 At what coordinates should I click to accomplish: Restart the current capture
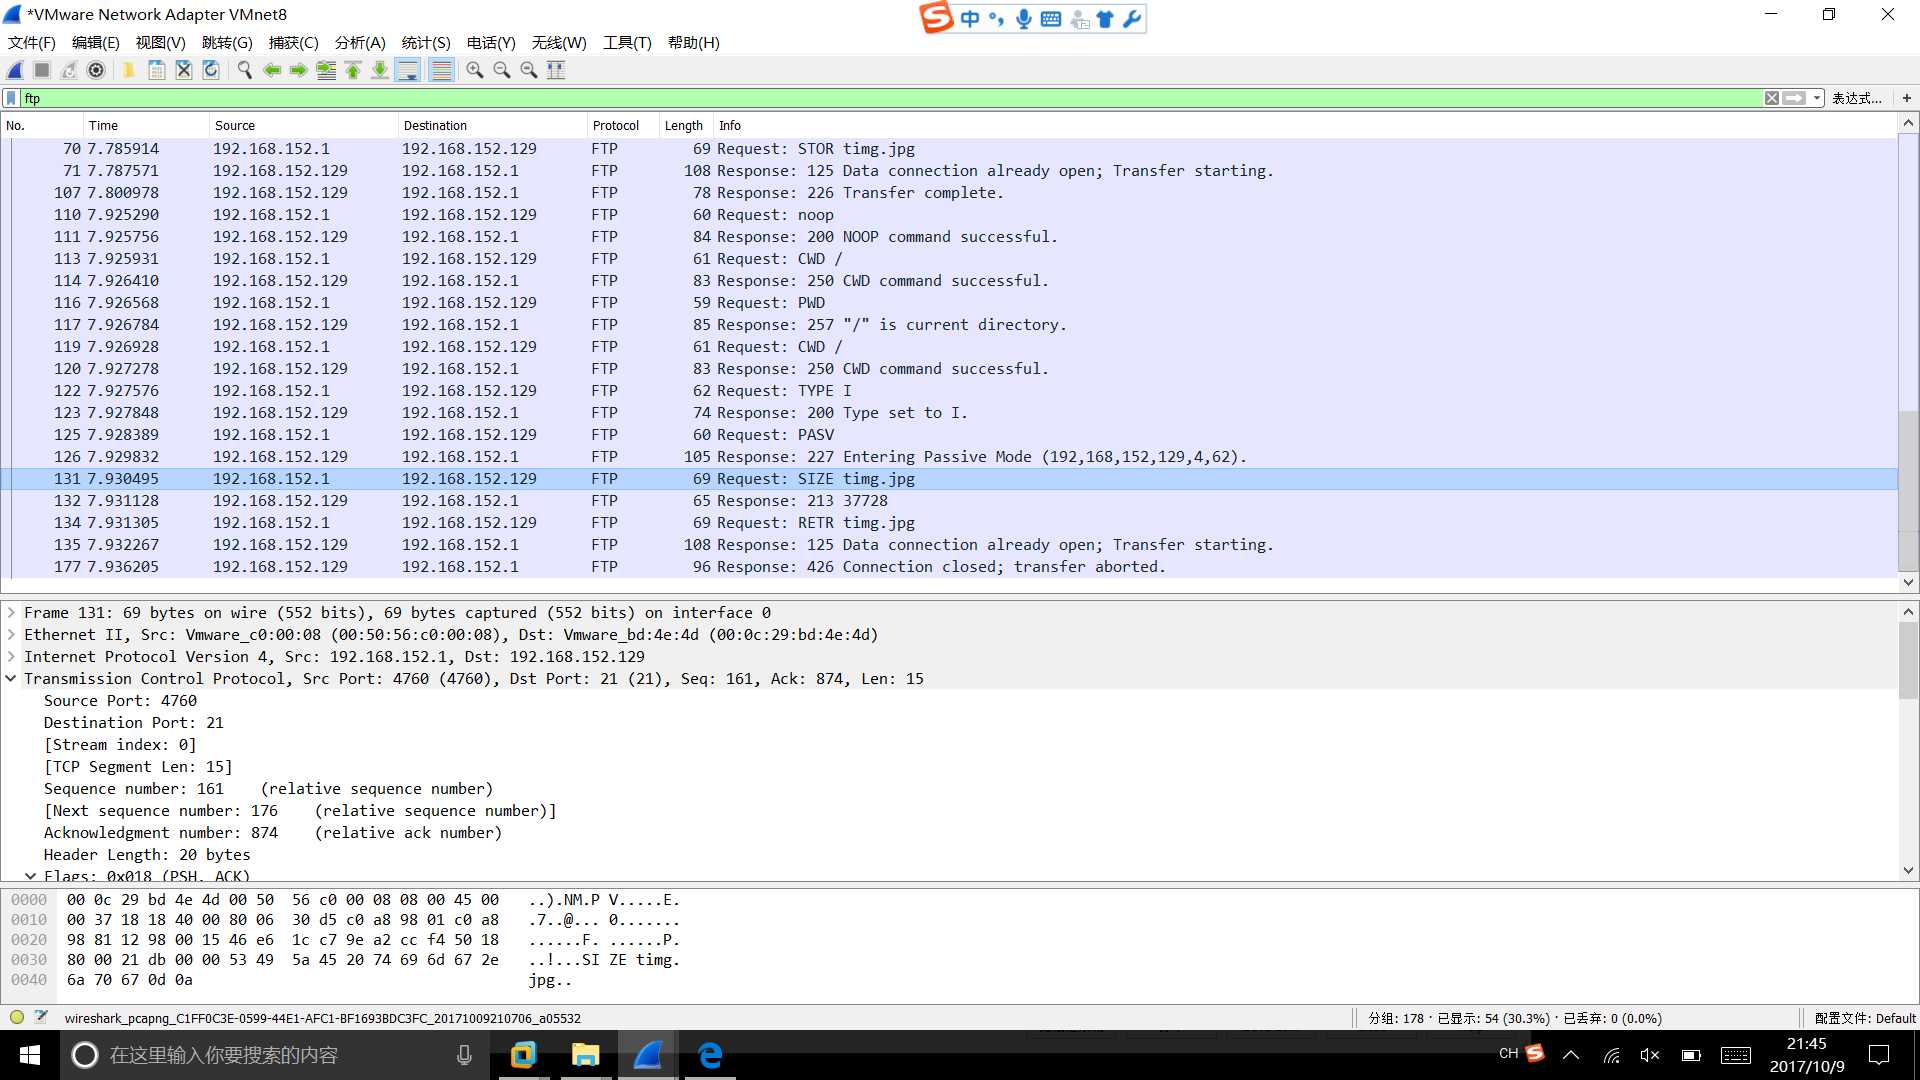[69, 70]
